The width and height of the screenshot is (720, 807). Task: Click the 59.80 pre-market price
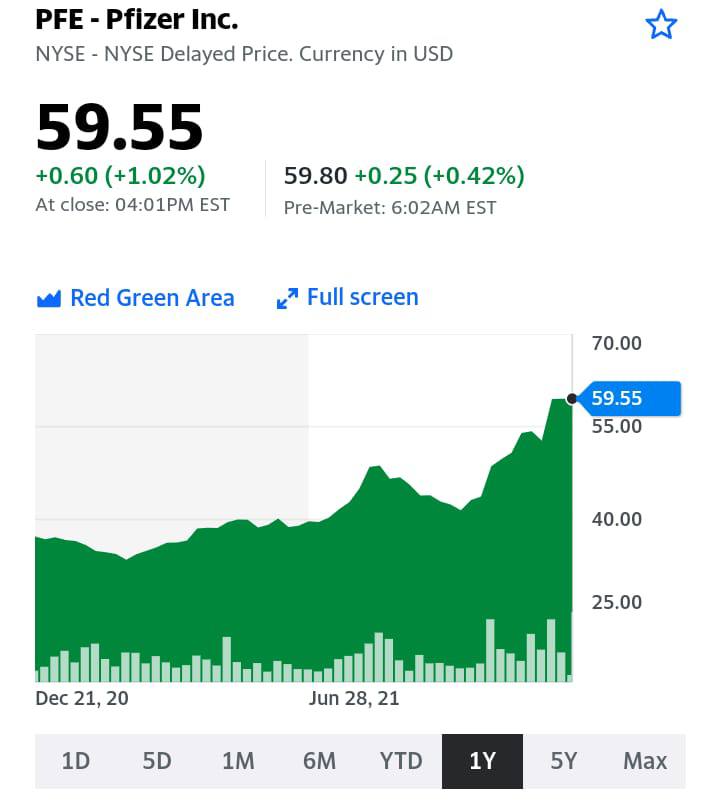click(315, 176)
